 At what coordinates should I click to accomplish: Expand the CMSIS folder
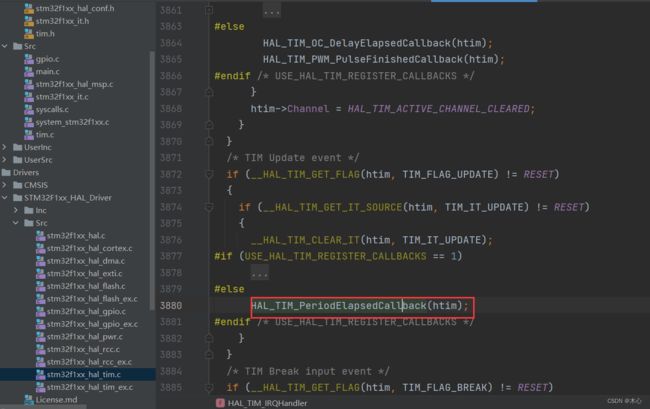(x=5, y=185)
